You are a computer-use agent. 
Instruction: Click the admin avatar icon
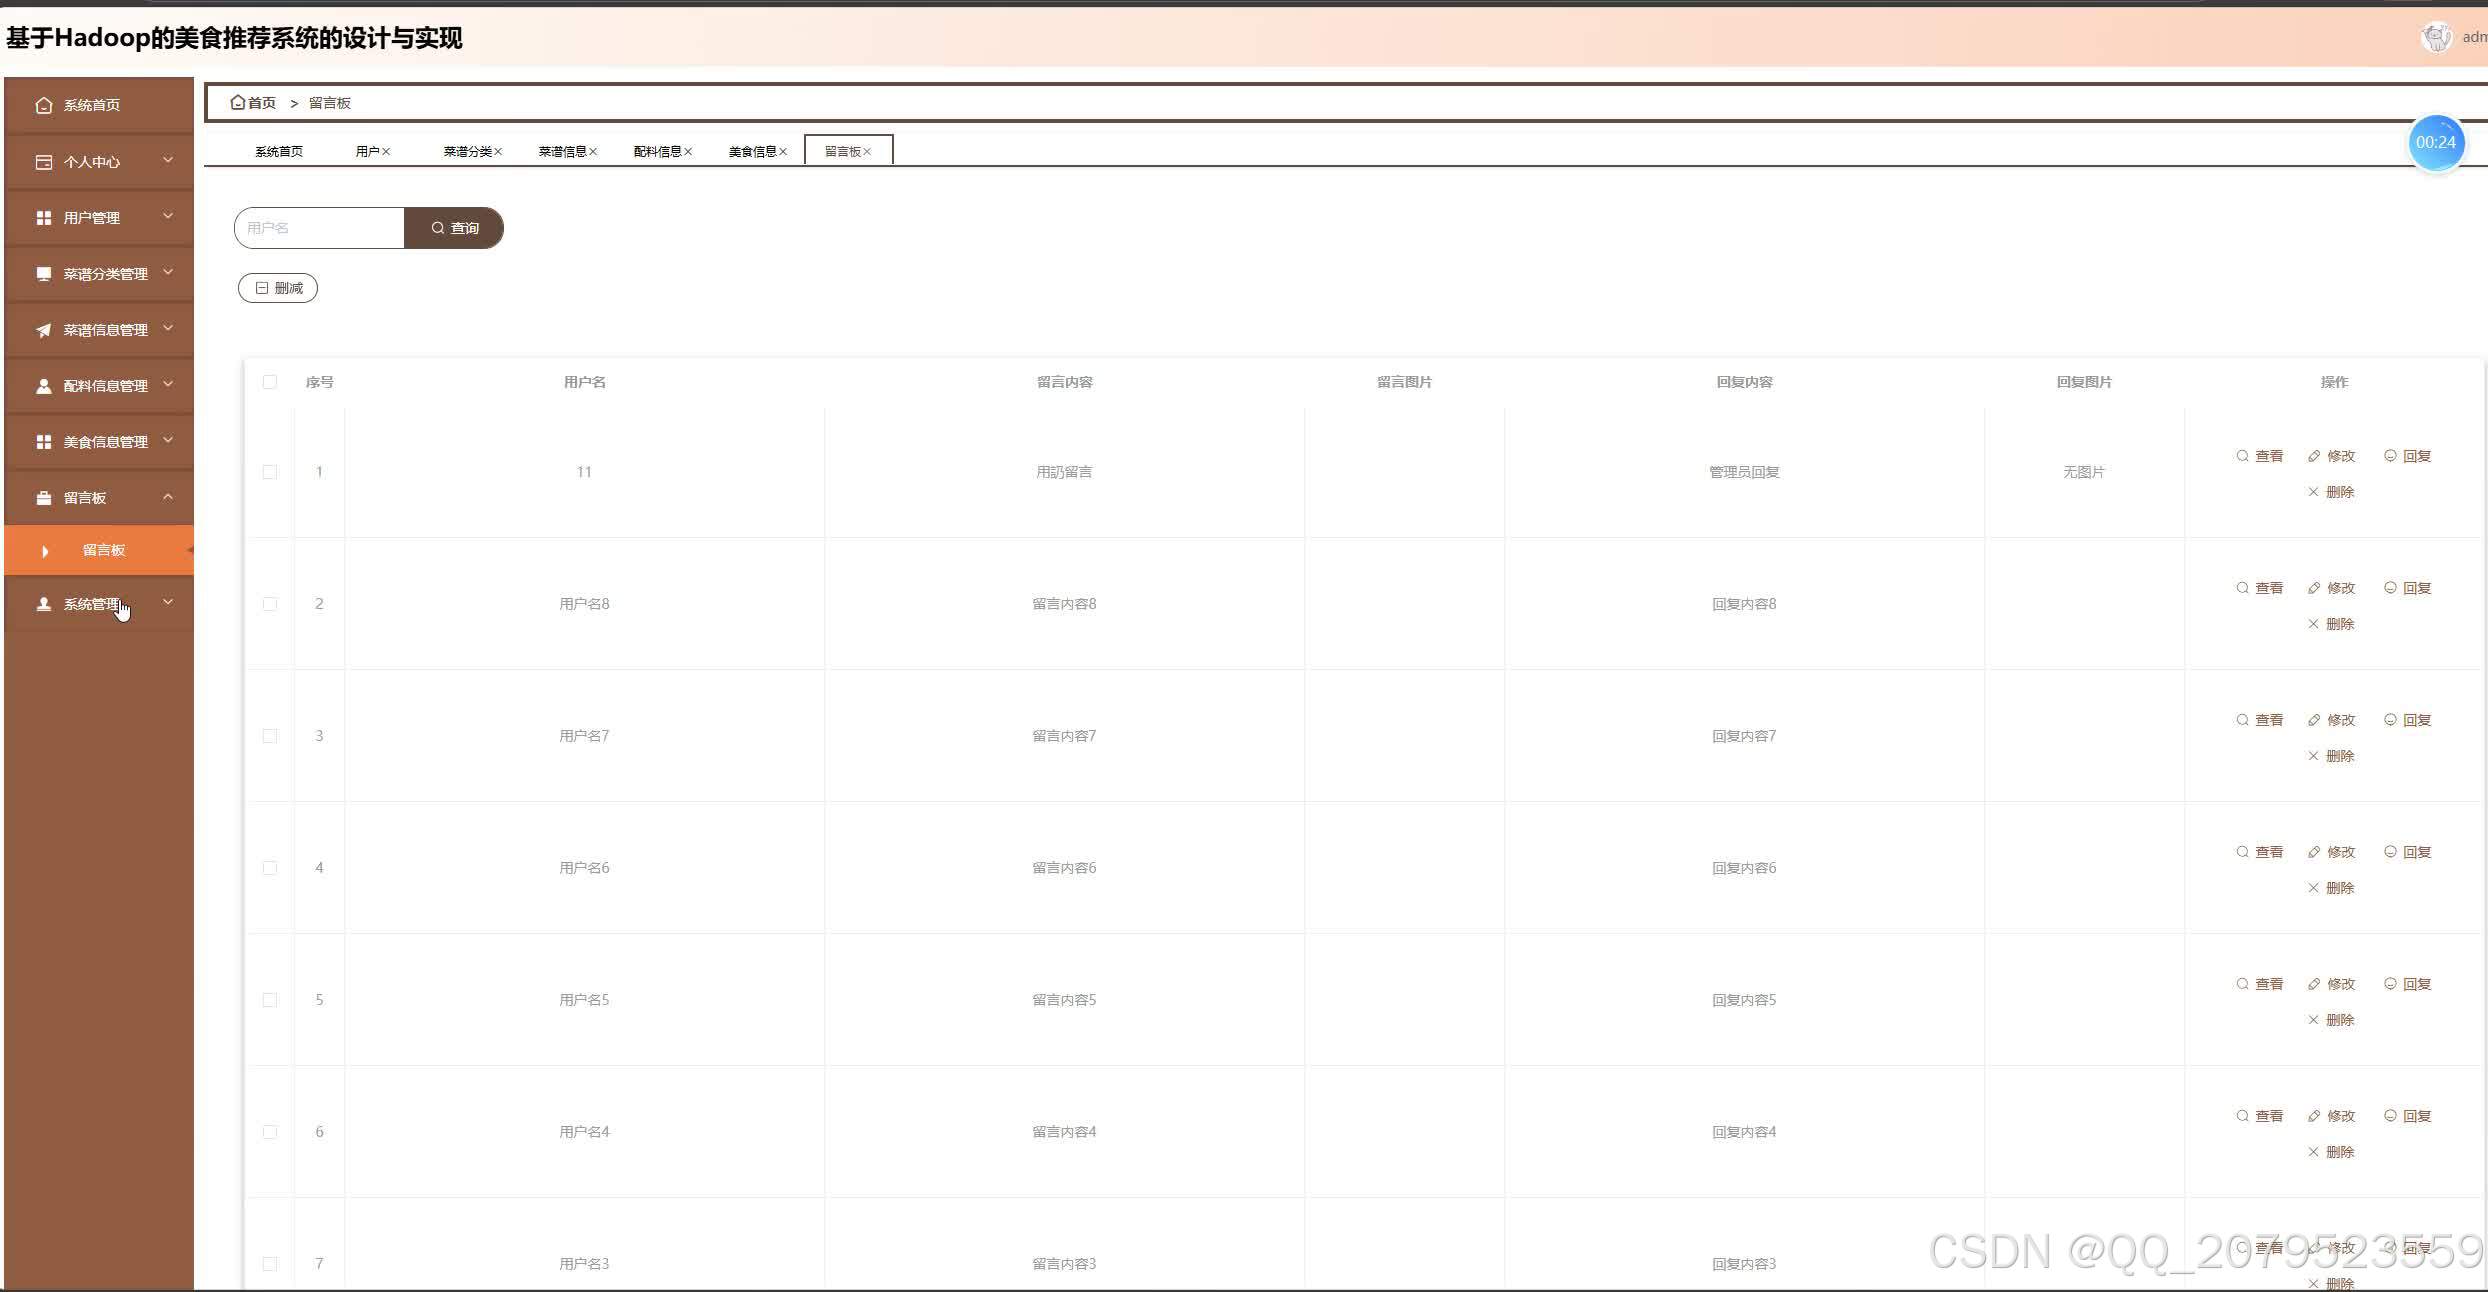(2436, 38)
